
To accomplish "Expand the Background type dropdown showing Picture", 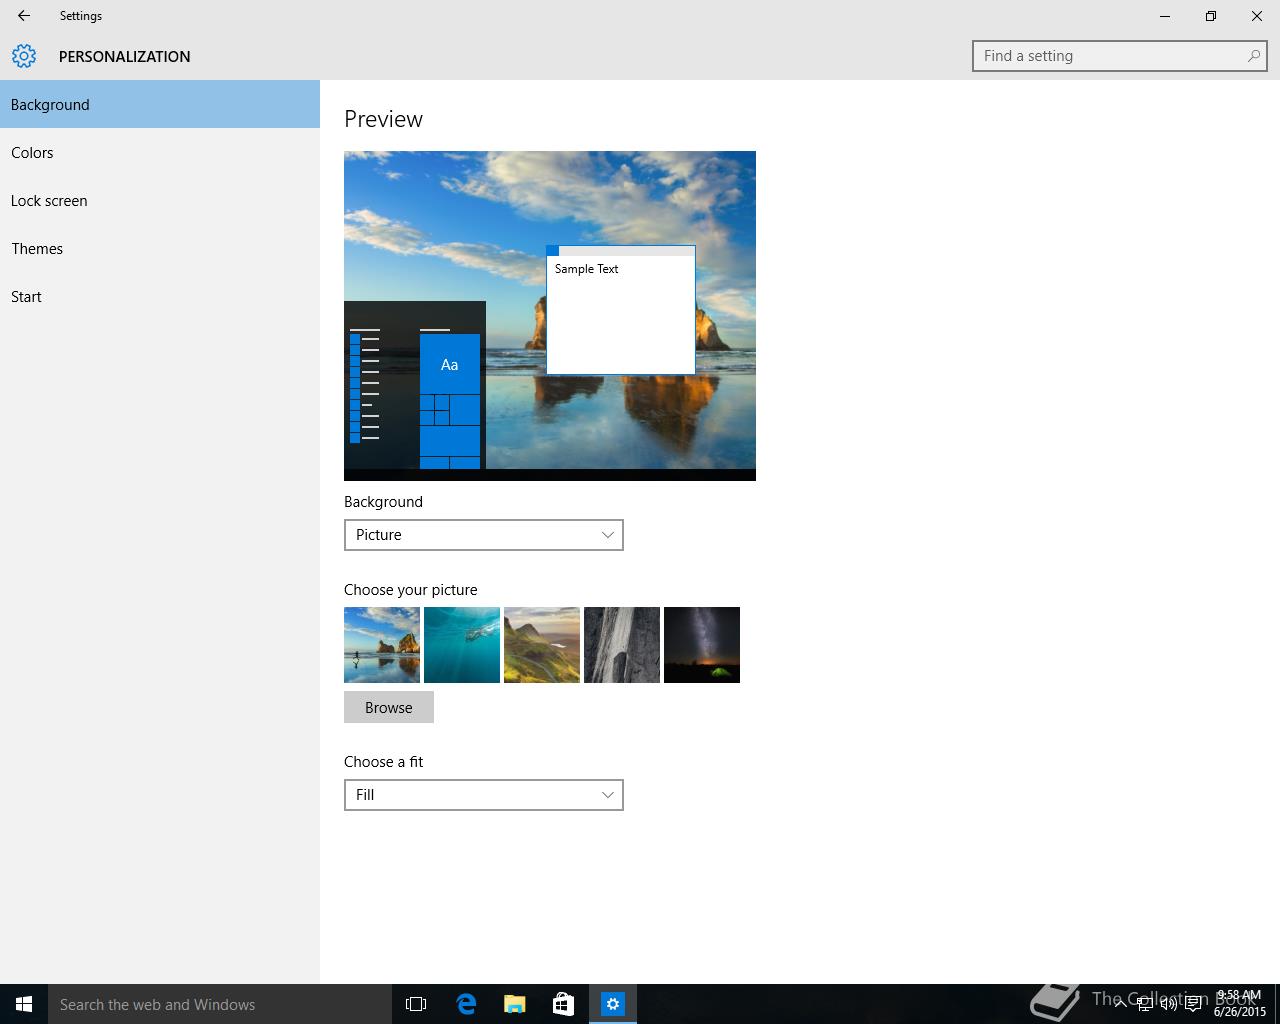I will tap(484, 535).
